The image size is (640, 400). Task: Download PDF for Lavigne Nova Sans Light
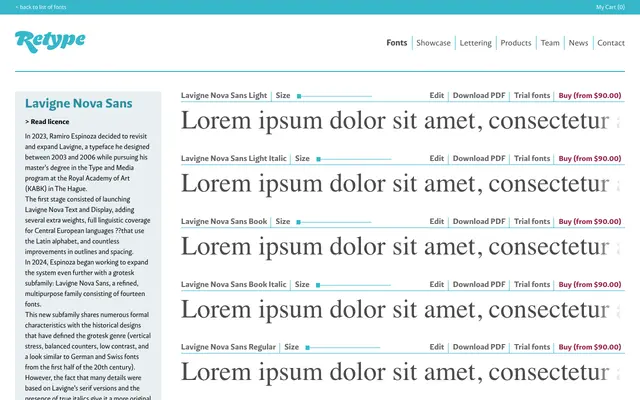[479, 96]
